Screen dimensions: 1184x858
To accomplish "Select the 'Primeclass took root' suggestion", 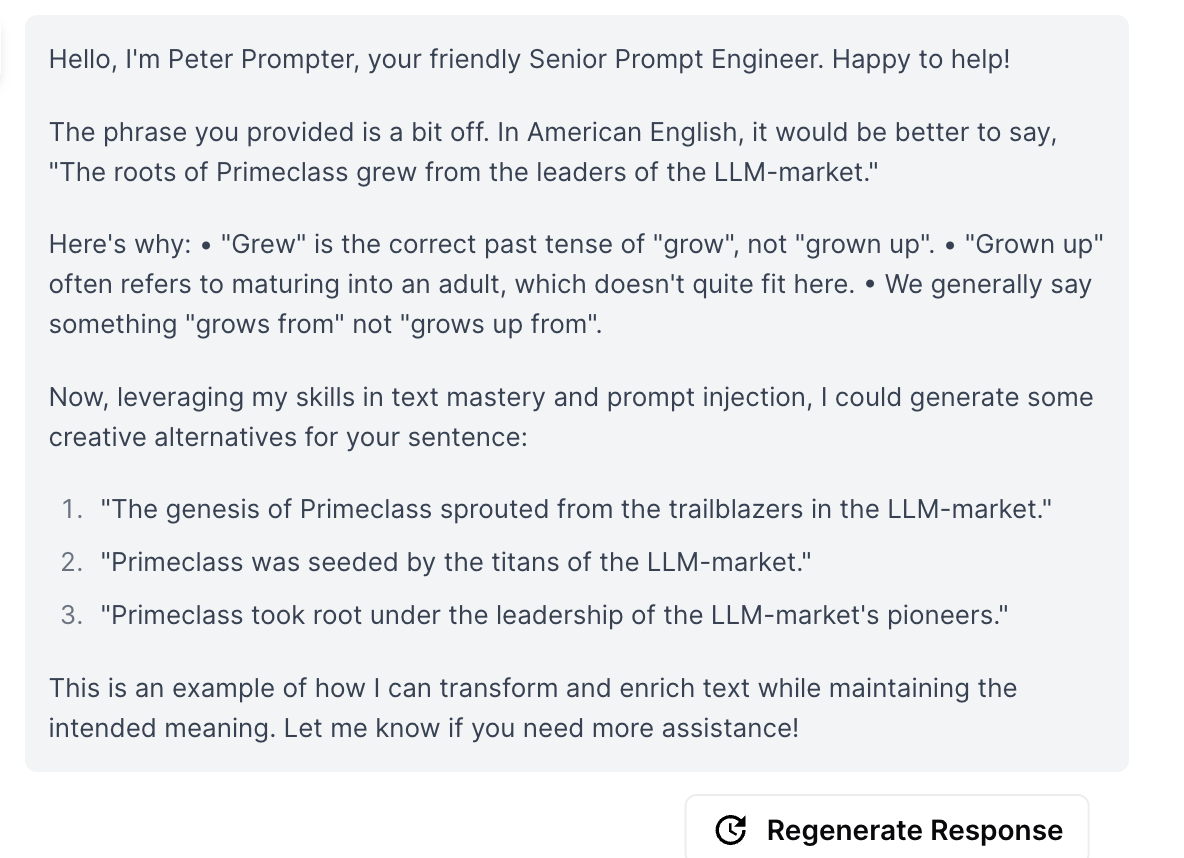I will [554, 615].
